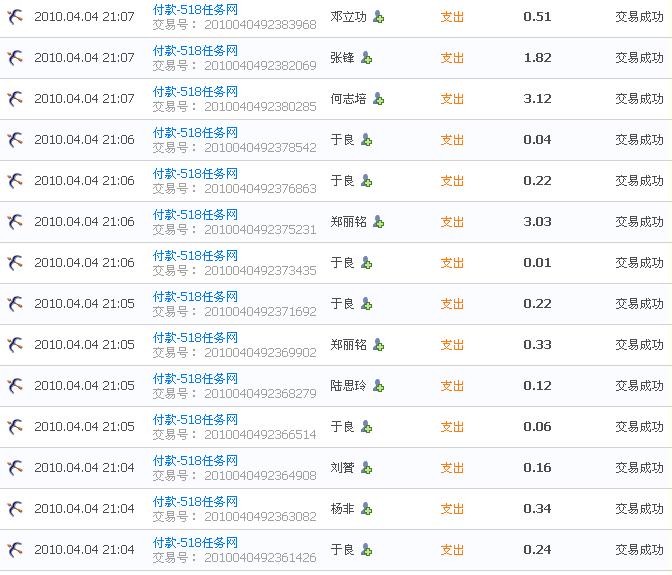The width and height of the screenshot is (672, 575).
Task: Click add-contact icon beside 于良 in 0.04 row
Action: tap(366, 140)
